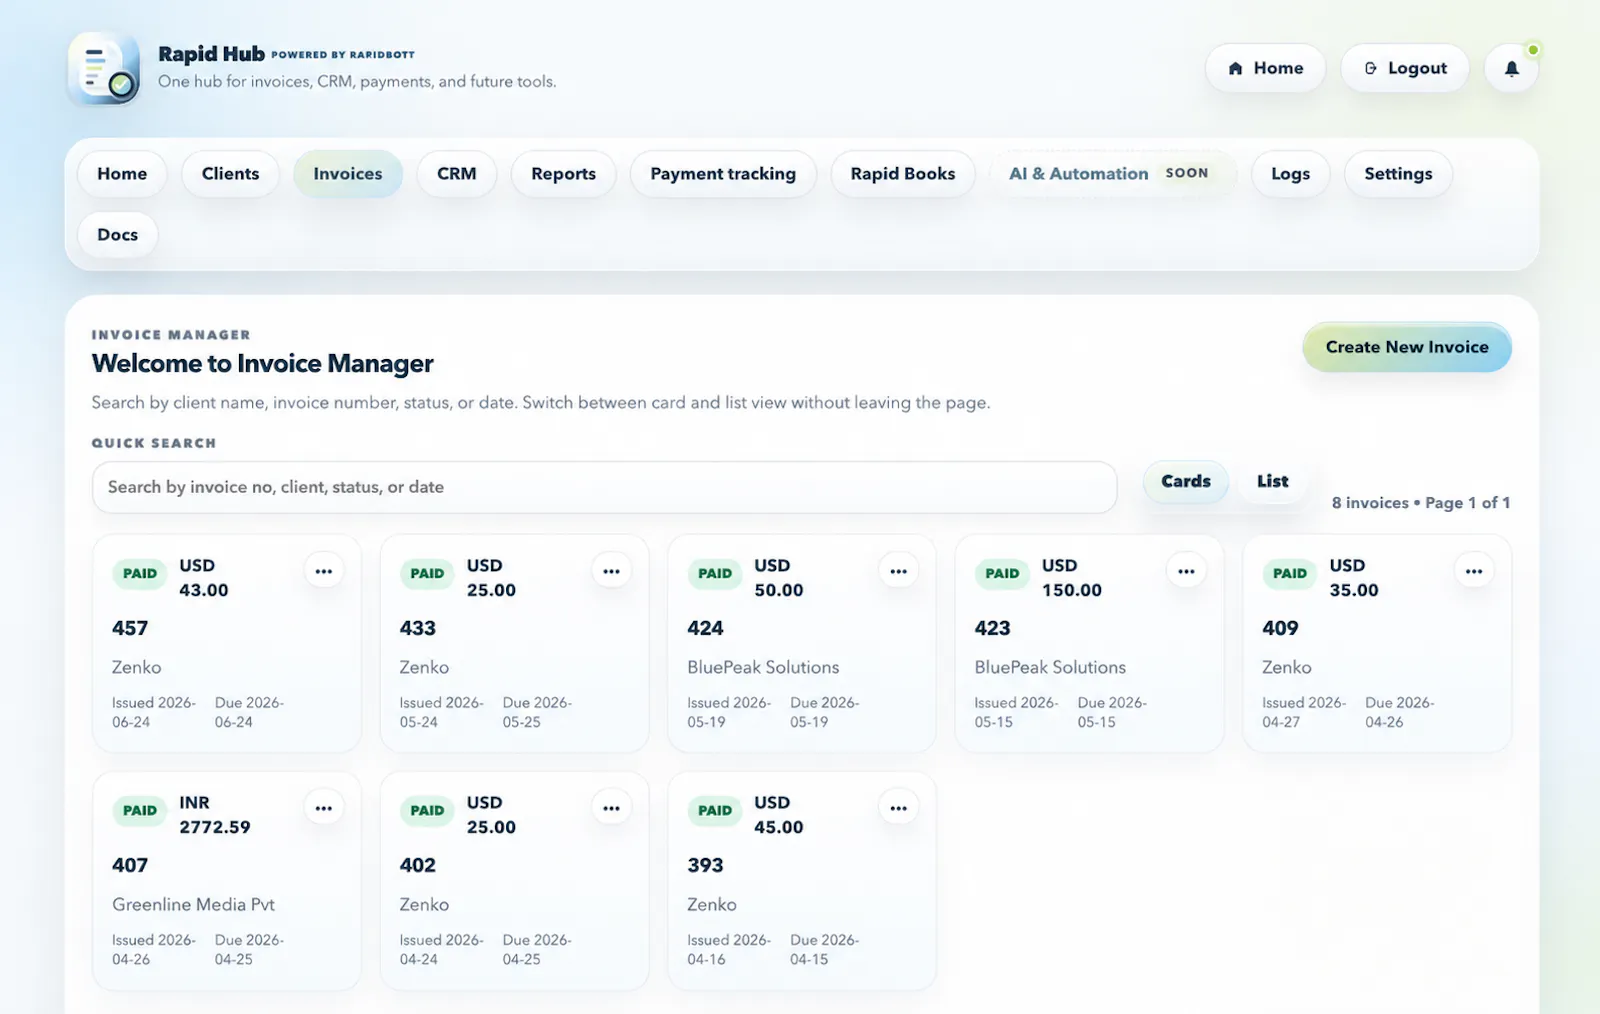
Task: Click invoice number 423
Action: 993,628
